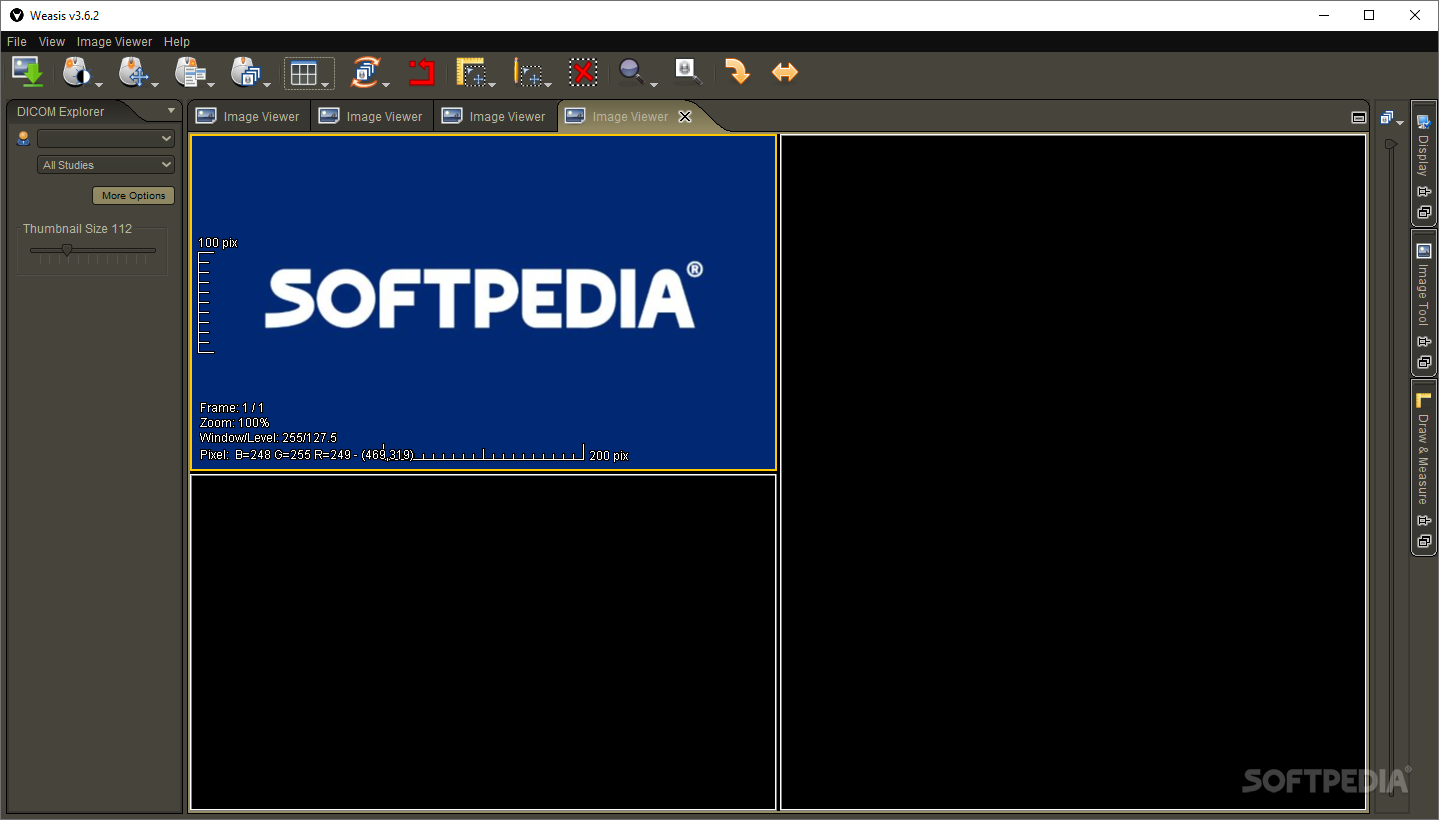This screenshot has height=820, width=1439.
Task: Expand the synchronize dropdown arrow
Action: (386, 84)
